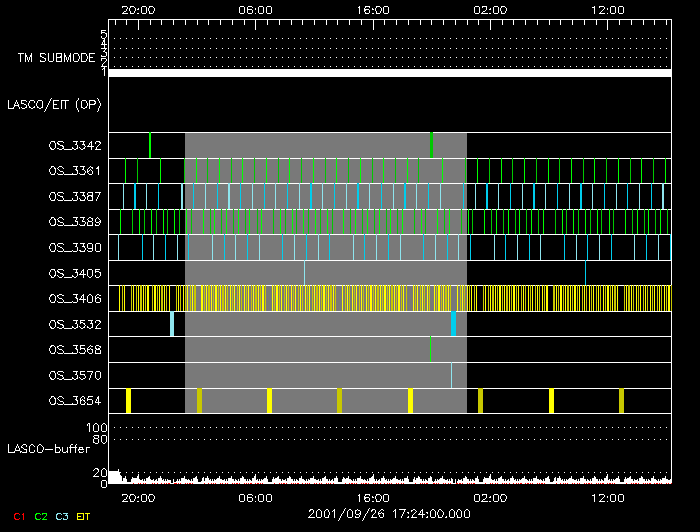Select the leftmost cyan block in OS_3532 row
The width and height of the screenshot is (700, 532).
[x=172, y=324]
